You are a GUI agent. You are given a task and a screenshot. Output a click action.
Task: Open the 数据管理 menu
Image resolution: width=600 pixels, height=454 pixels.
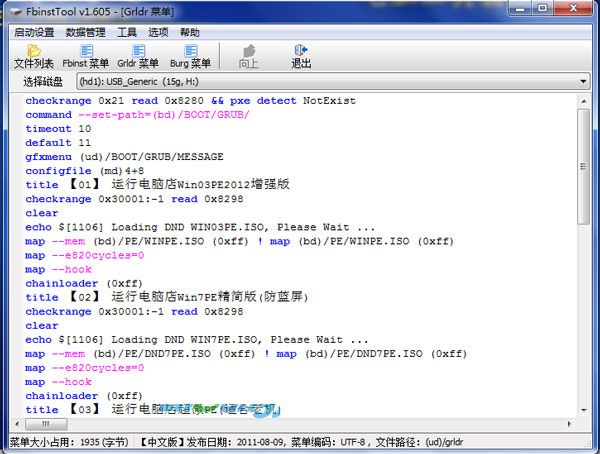86,32
